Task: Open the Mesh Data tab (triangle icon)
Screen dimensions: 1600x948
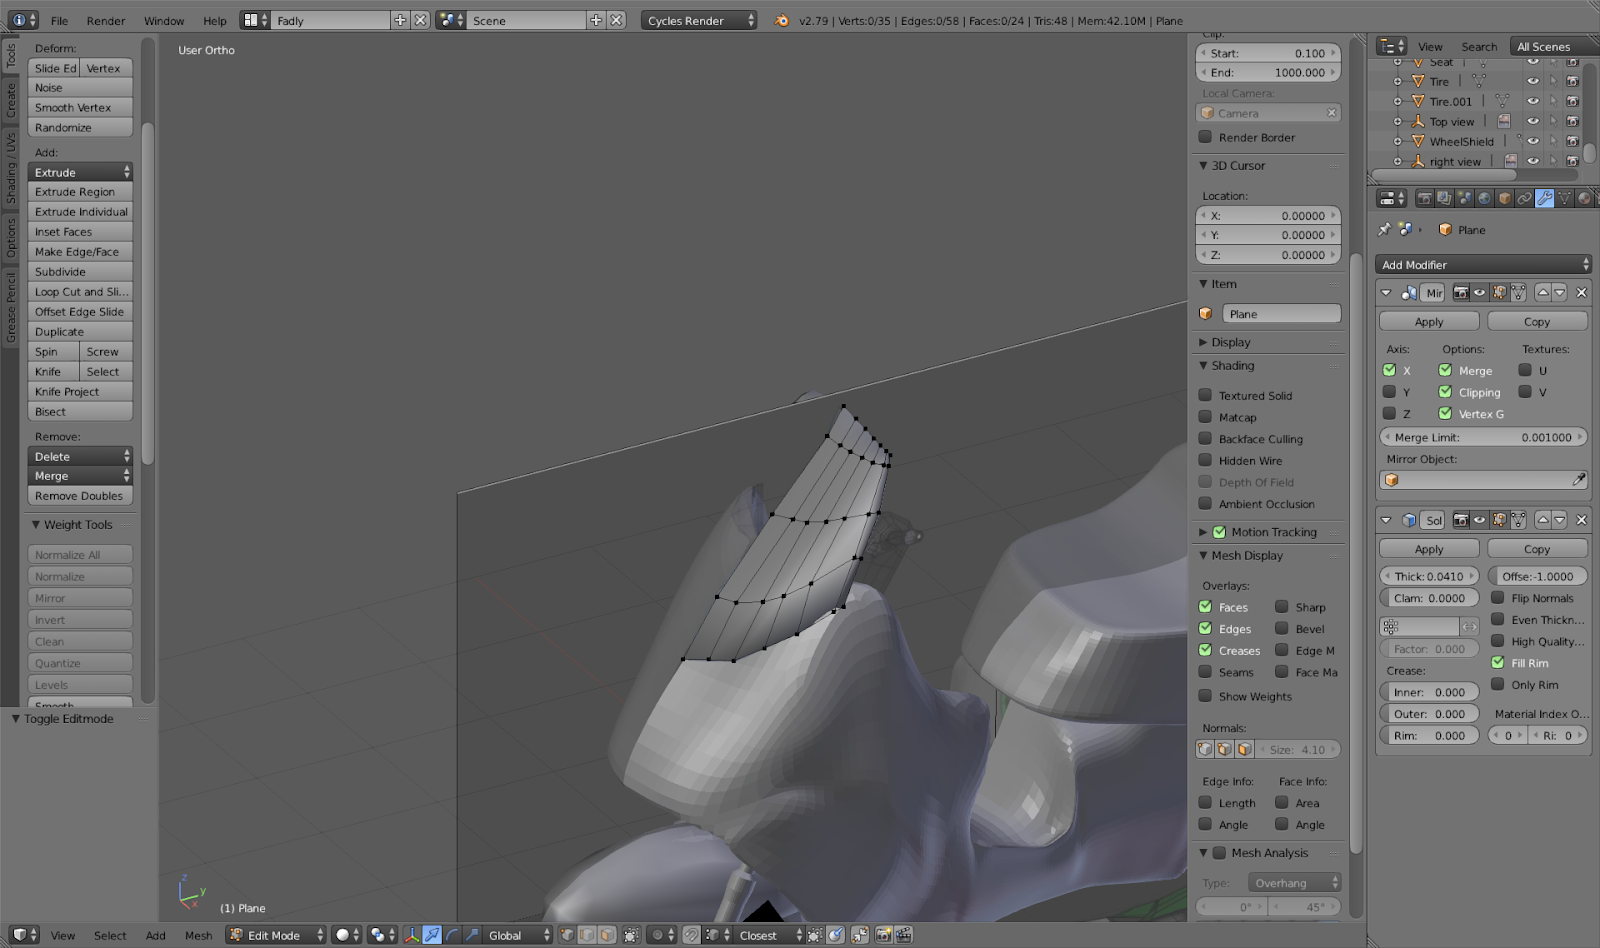Action: click(x=1565, y=198)
